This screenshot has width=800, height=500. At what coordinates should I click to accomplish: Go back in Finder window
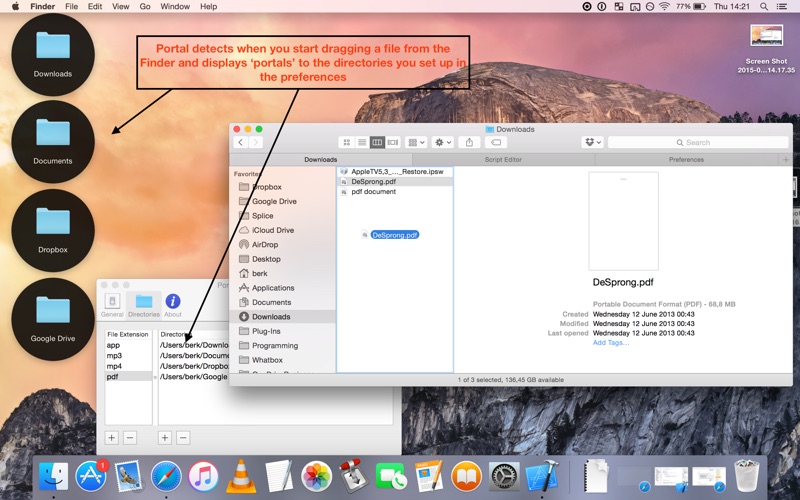[241, 142]
